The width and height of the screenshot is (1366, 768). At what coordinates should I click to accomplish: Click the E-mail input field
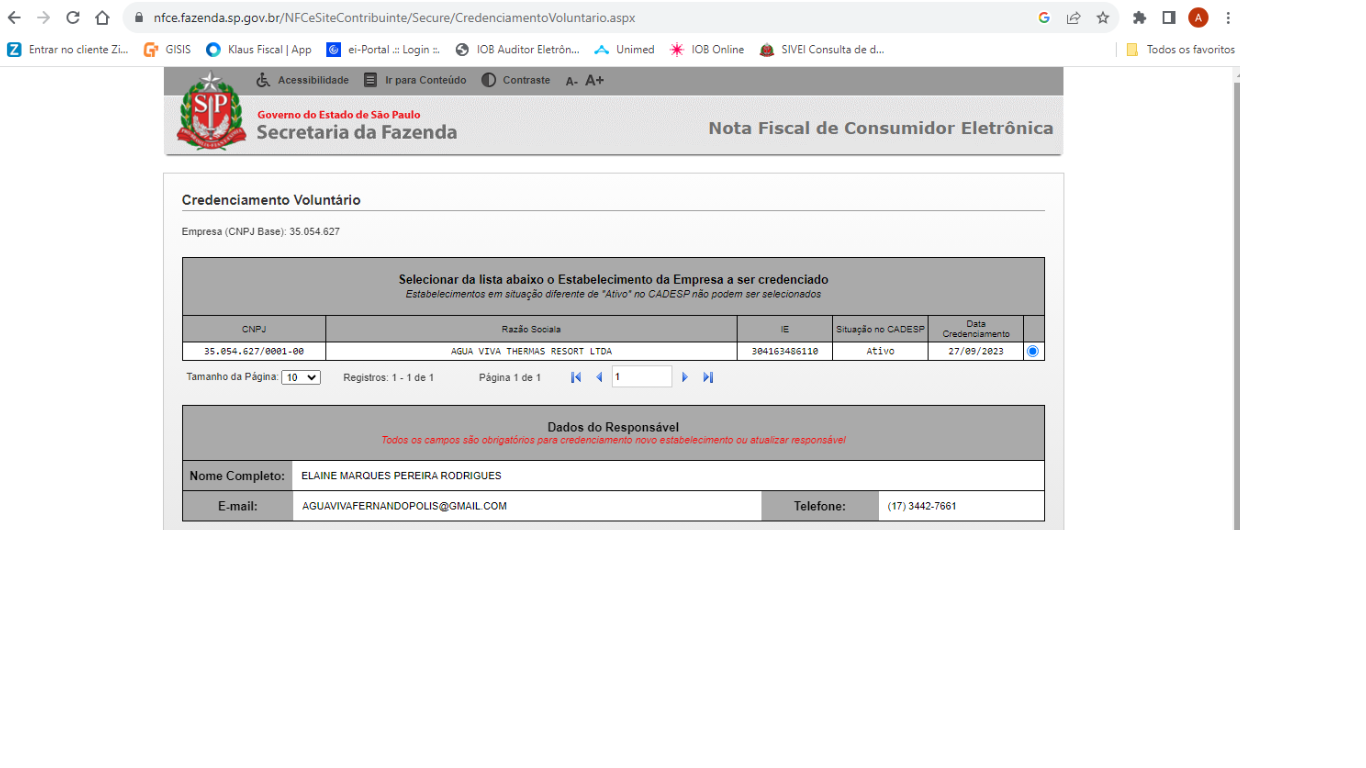[x=527, y=506]
